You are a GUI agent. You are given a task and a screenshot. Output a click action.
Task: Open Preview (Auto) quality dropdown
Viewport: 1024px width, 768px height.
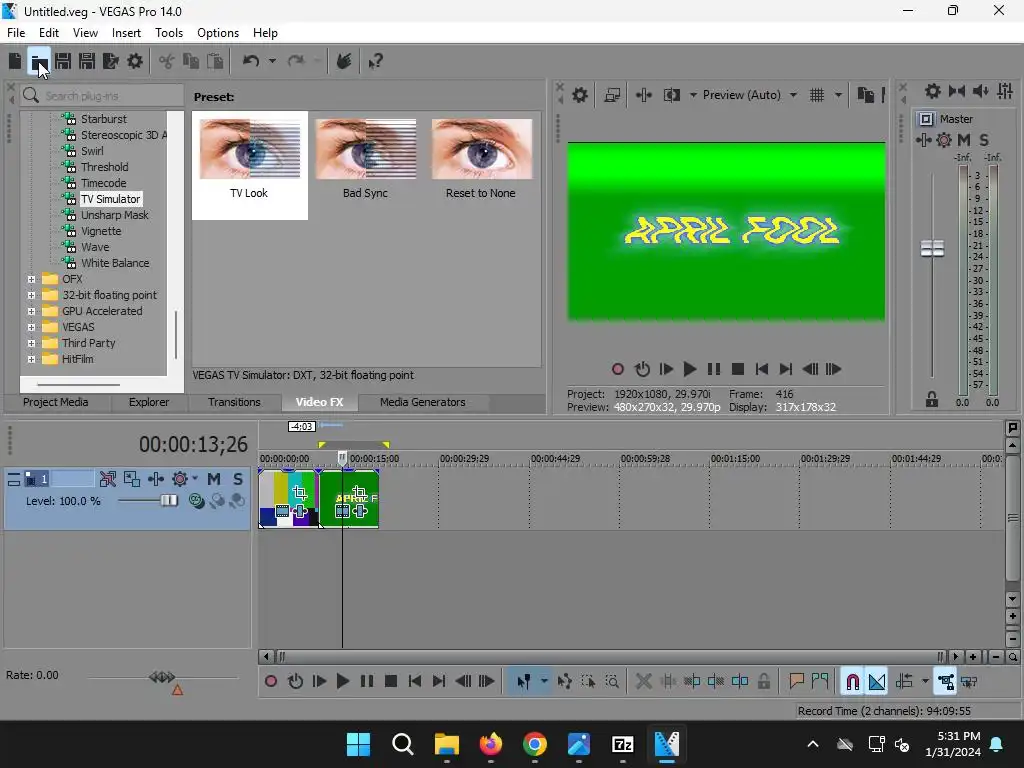[793, 95]
